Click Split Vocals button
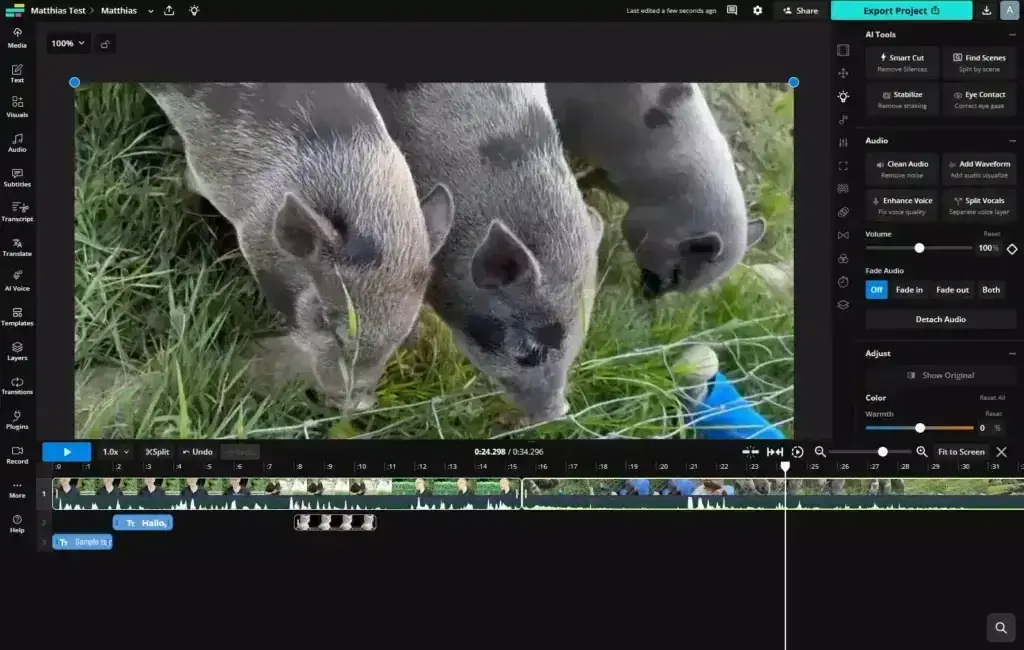The height and width of the screenshot is (650, 1024). coord(979,205)
